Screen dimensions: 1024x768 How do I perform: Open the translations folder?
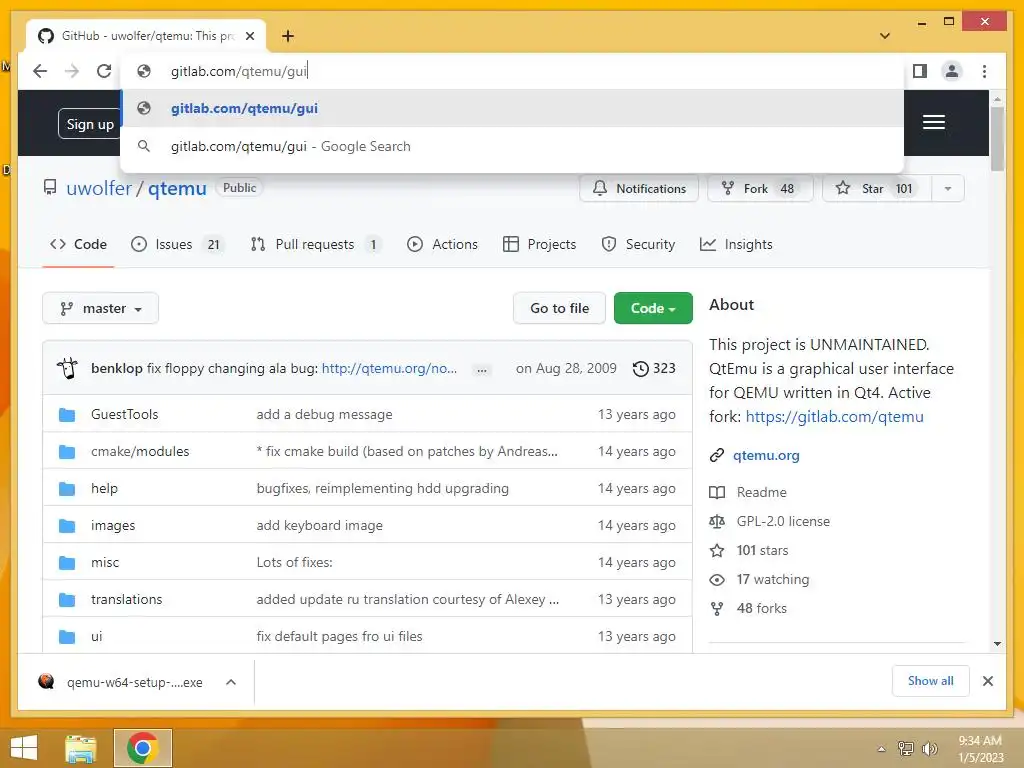click(126, 600)
